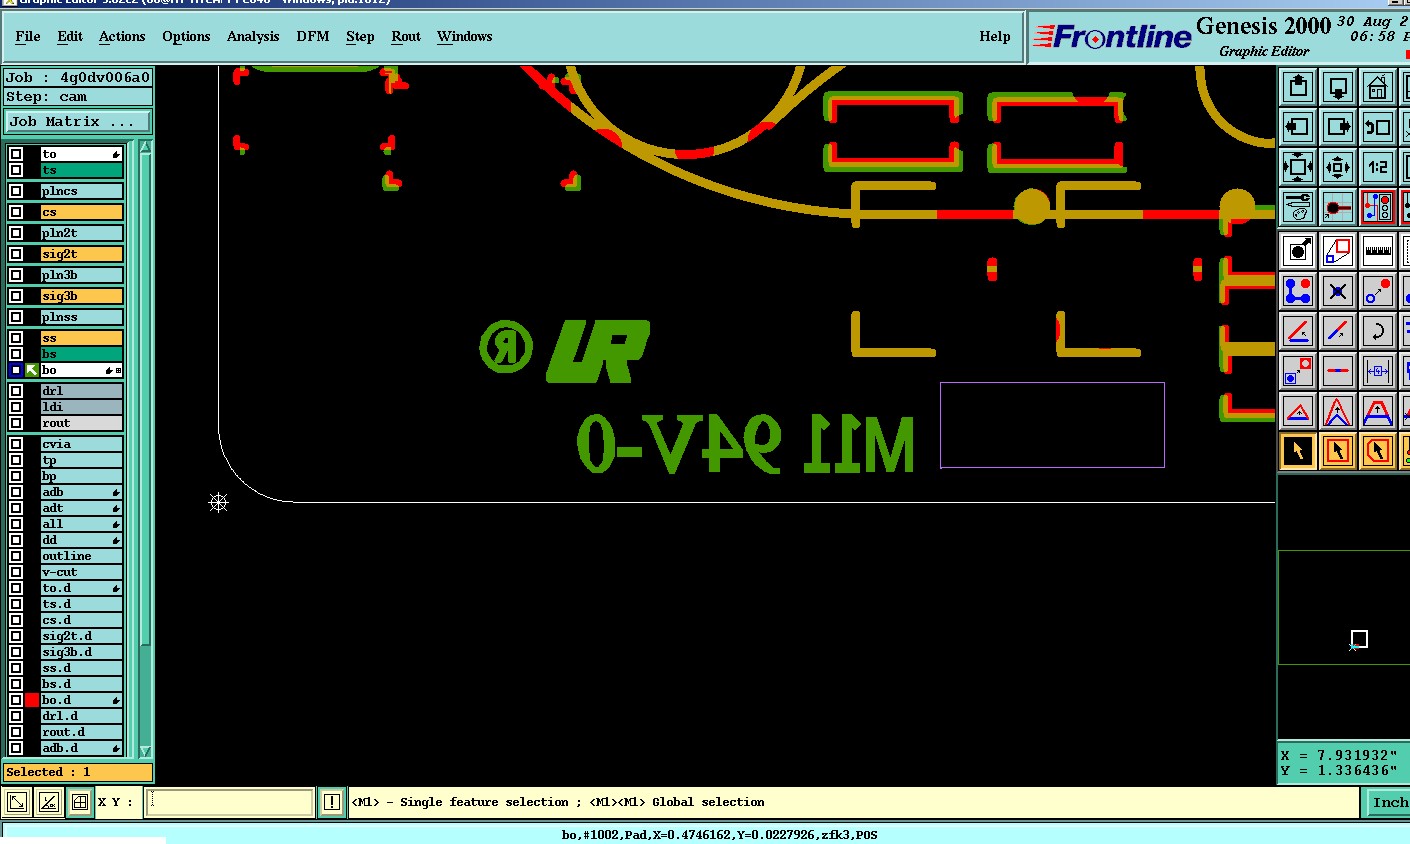Open the DFM menu

click(313, 36)
